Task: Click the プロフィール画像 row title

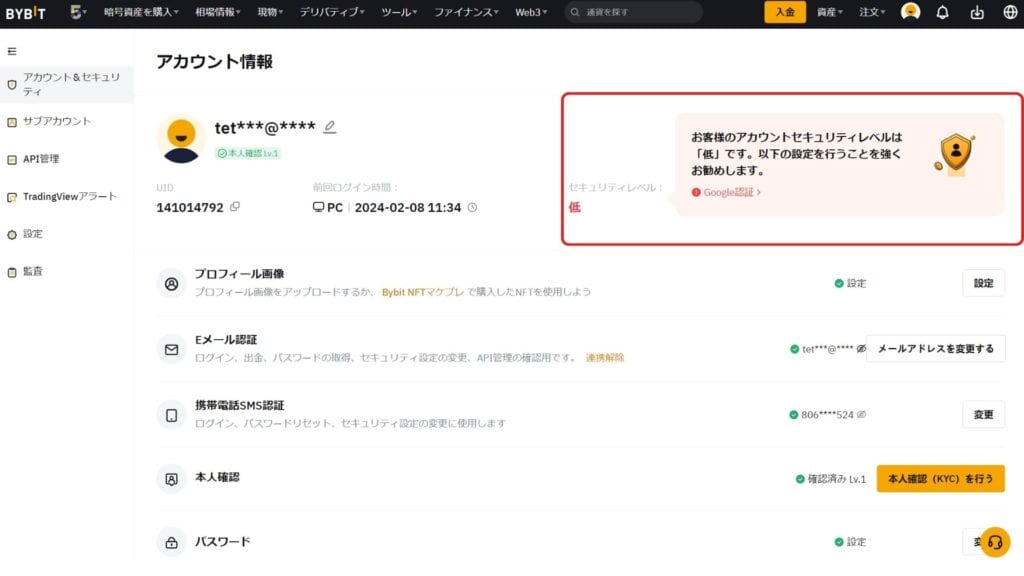Action: pos(240,274)
